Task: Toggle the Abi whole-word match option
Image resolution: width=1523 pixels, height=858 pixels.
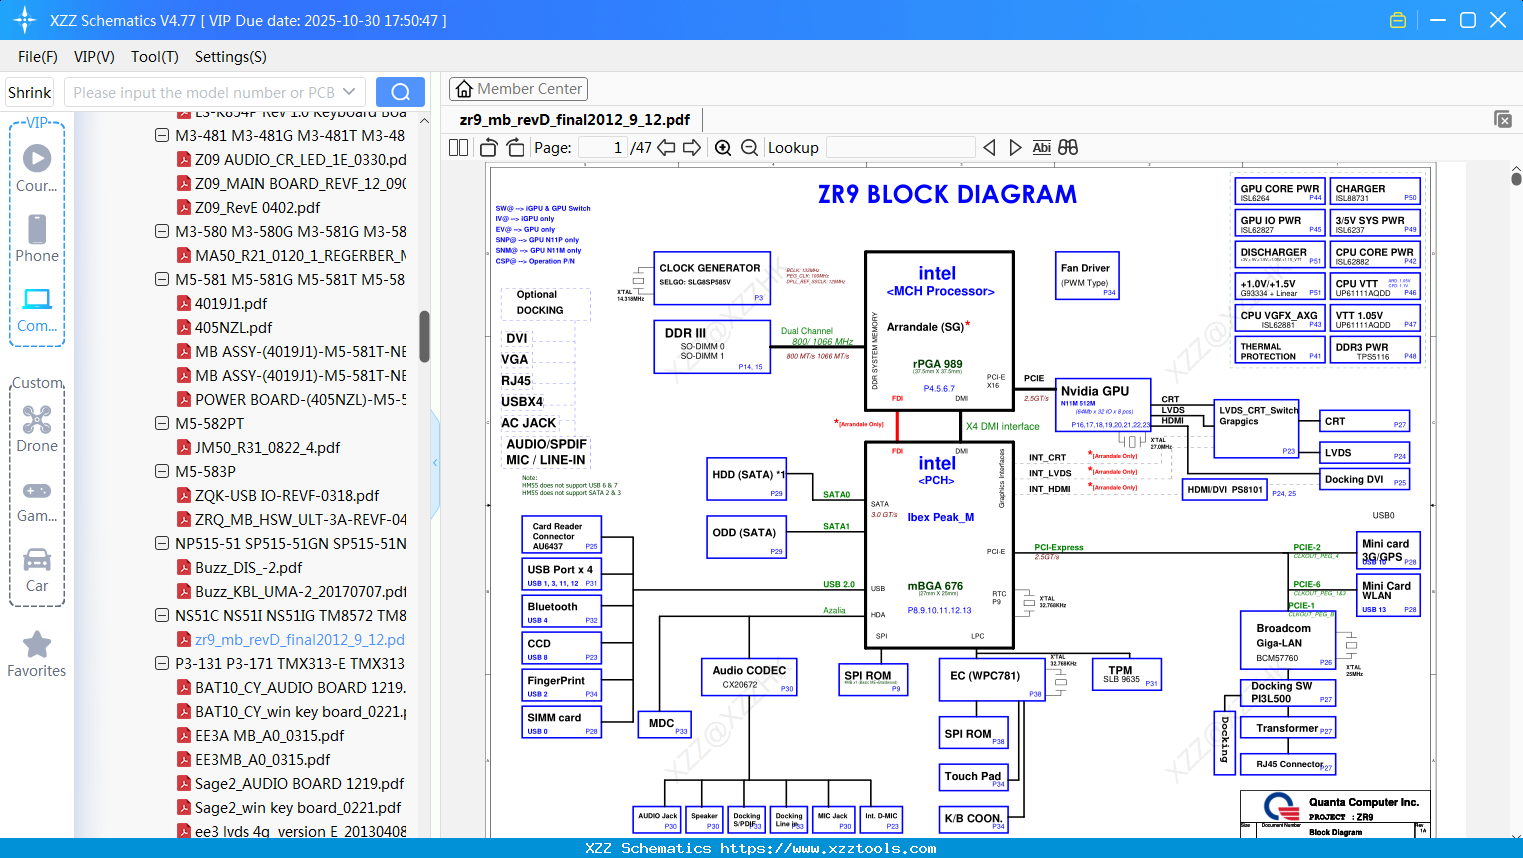Action: pos(1041,147)
